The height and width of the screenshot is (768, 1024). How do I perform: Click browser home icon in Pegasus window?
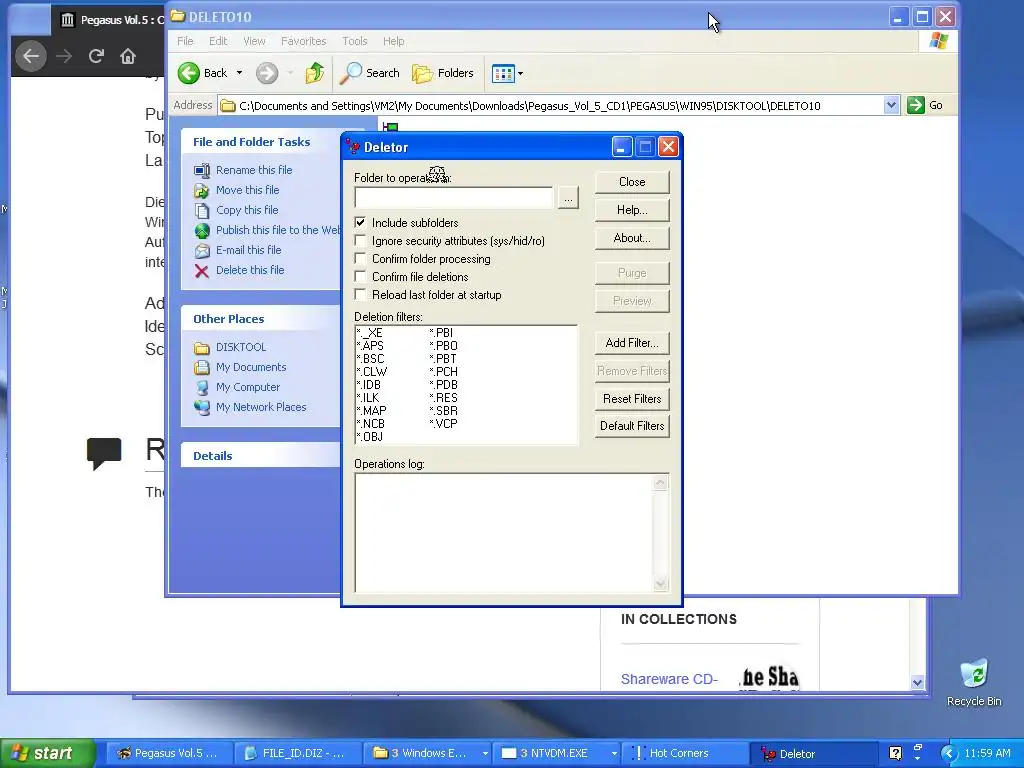(x=128, y=56)
